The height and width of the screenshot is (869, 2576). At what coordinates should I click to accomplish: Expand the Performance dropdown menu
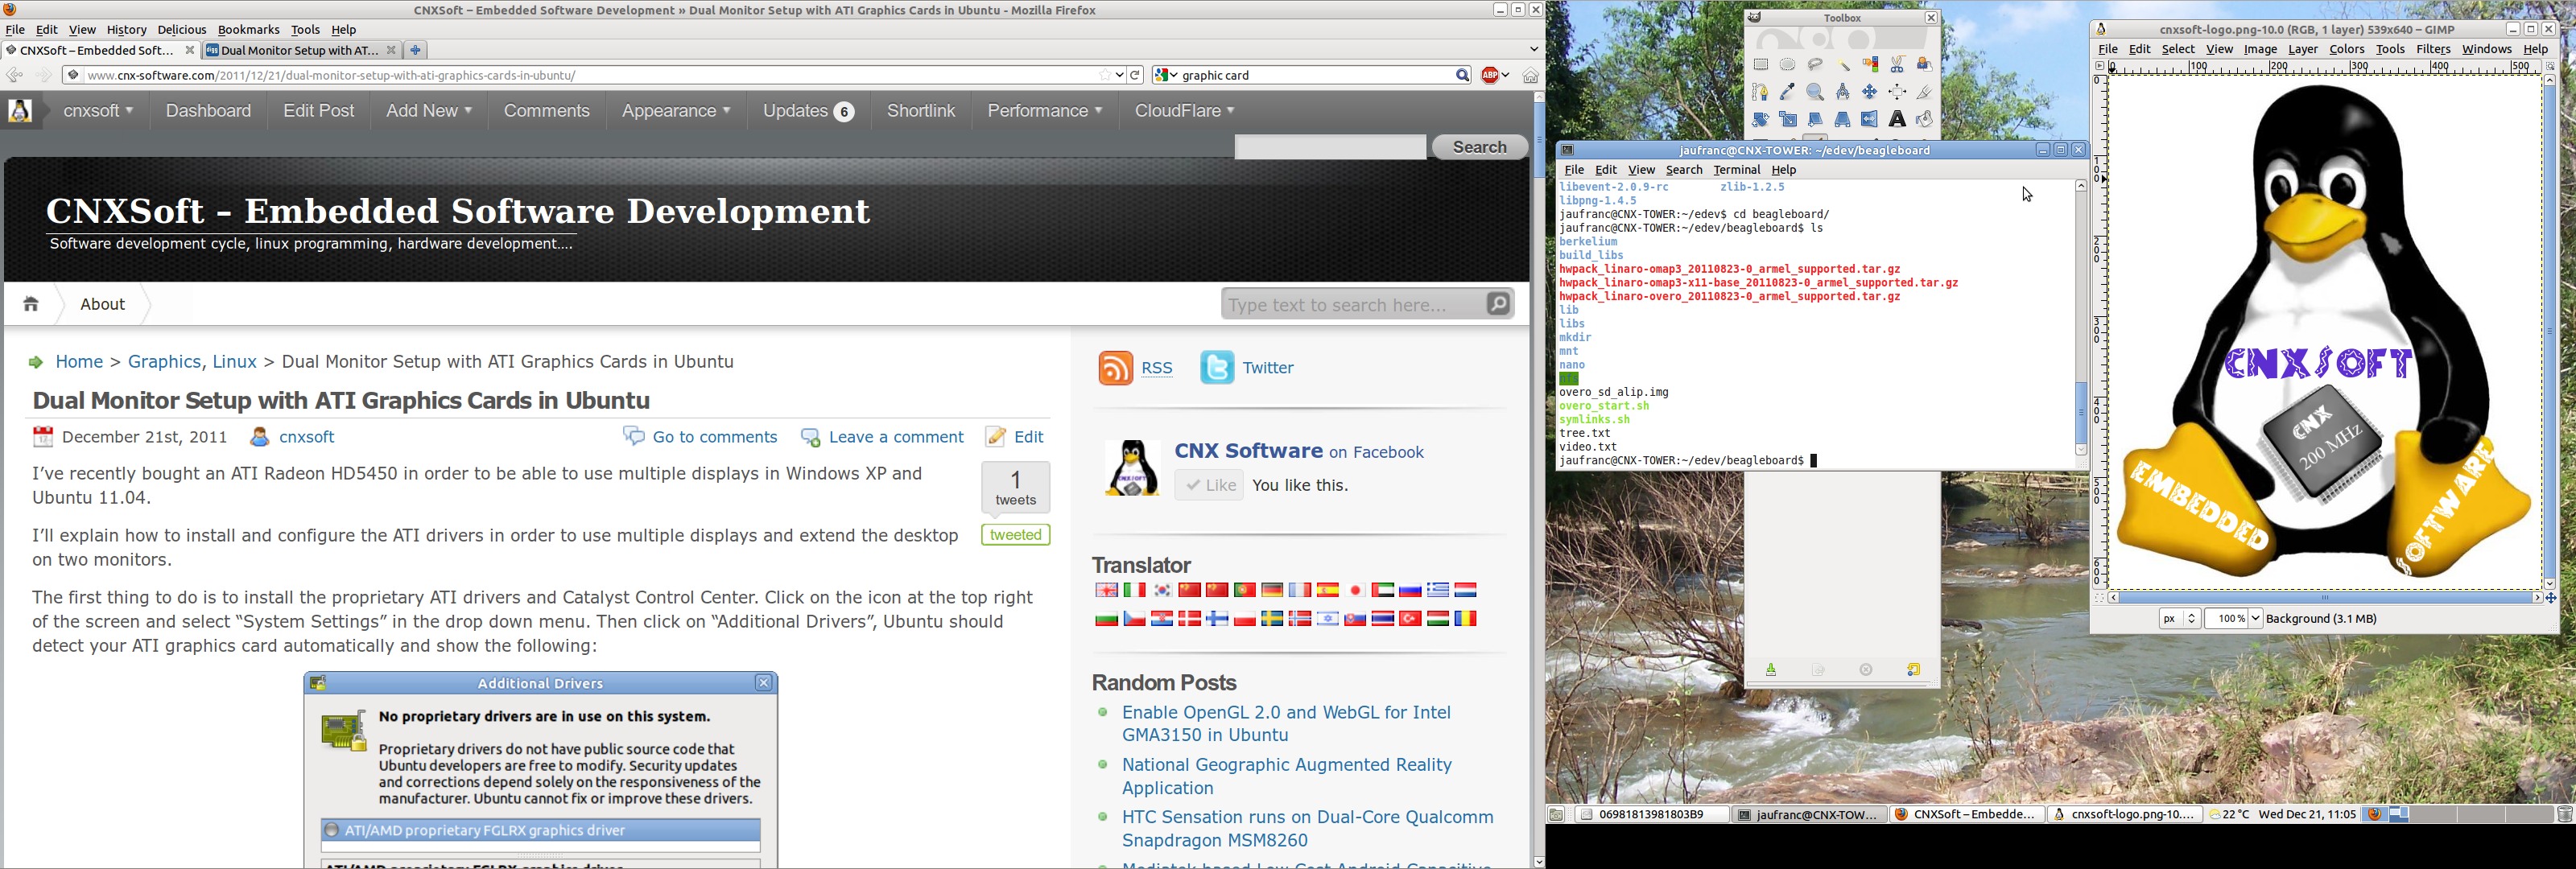click(x=1045, y=111)
